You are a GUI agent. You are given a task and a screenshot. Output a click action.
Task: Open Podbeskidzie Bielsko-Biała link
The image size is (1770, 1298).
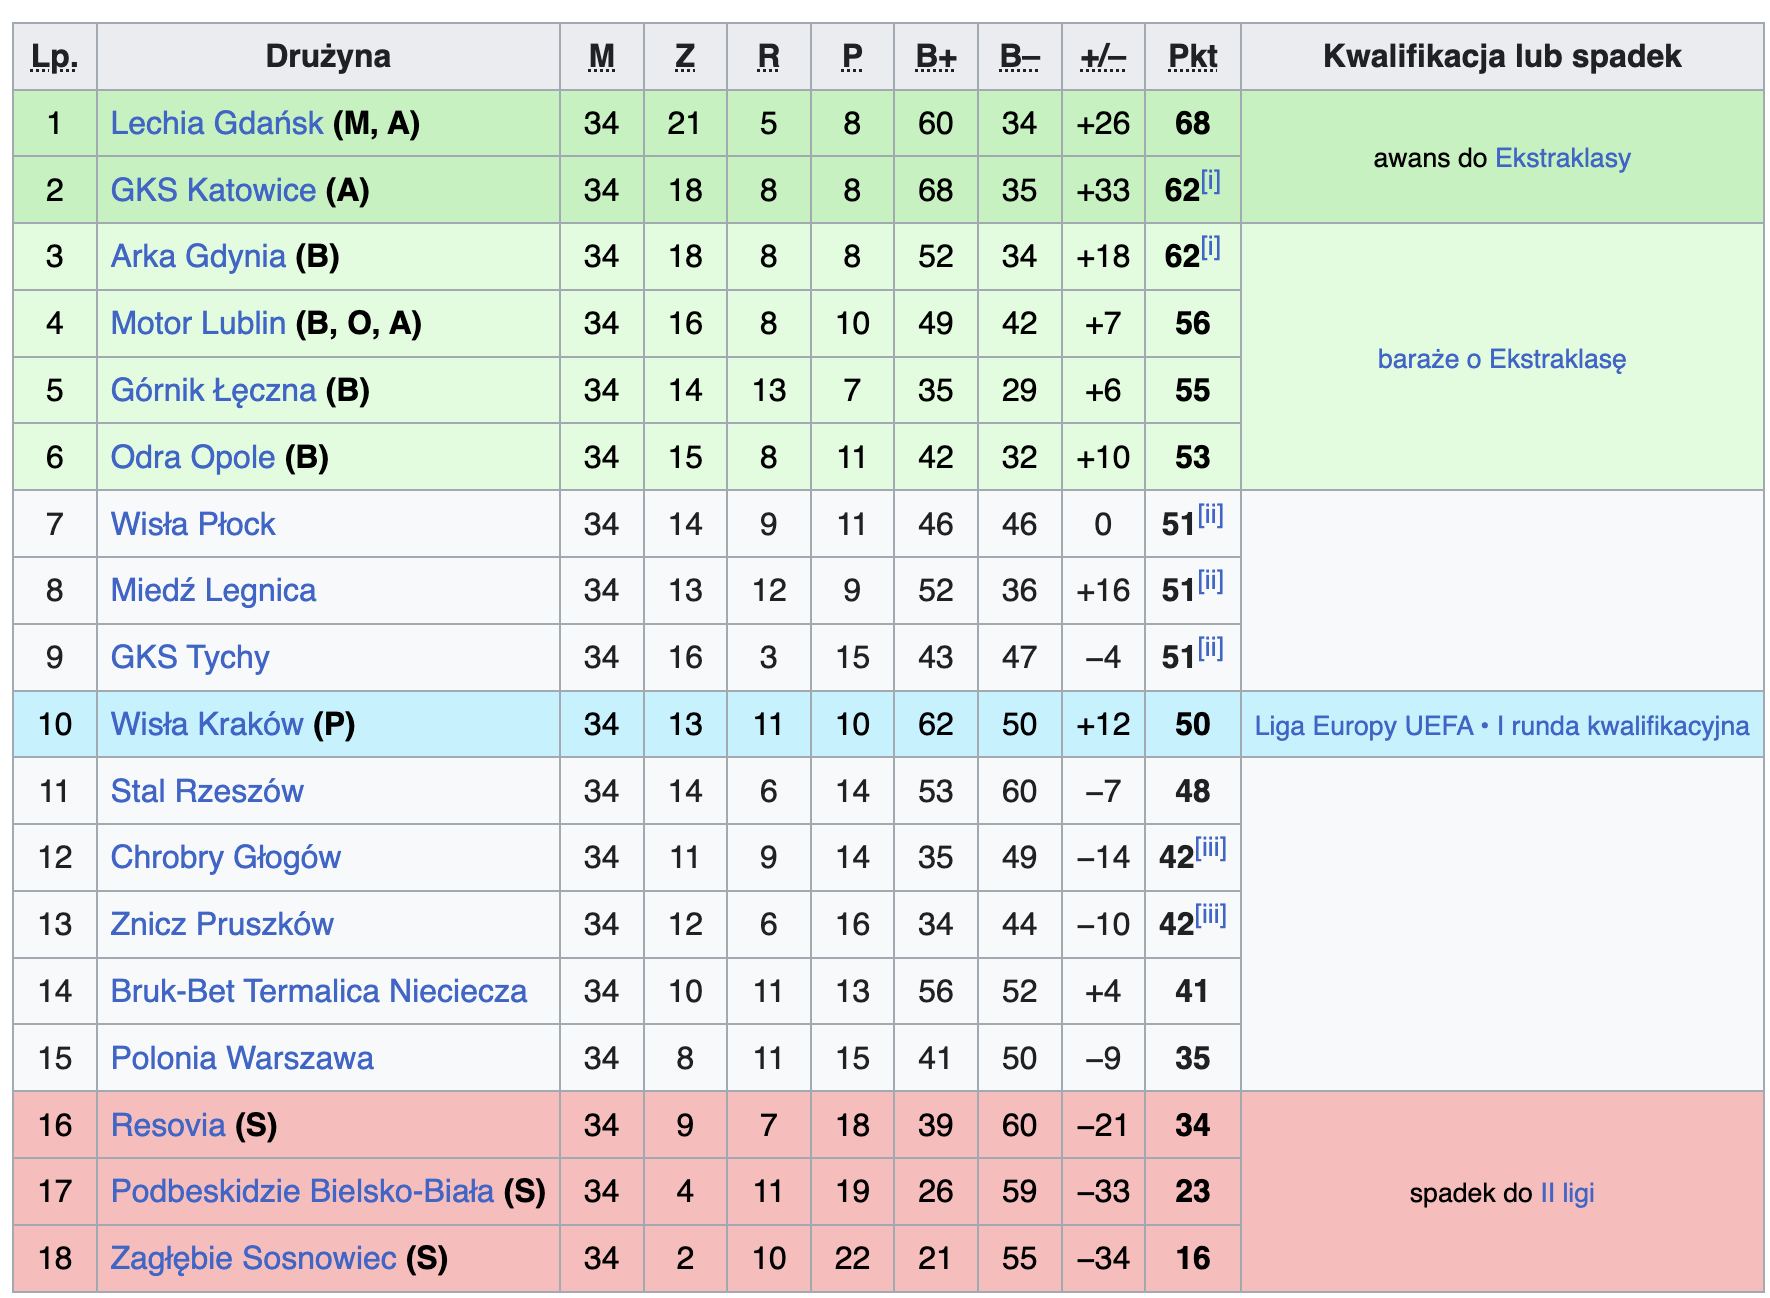[x=302, y=1191]
